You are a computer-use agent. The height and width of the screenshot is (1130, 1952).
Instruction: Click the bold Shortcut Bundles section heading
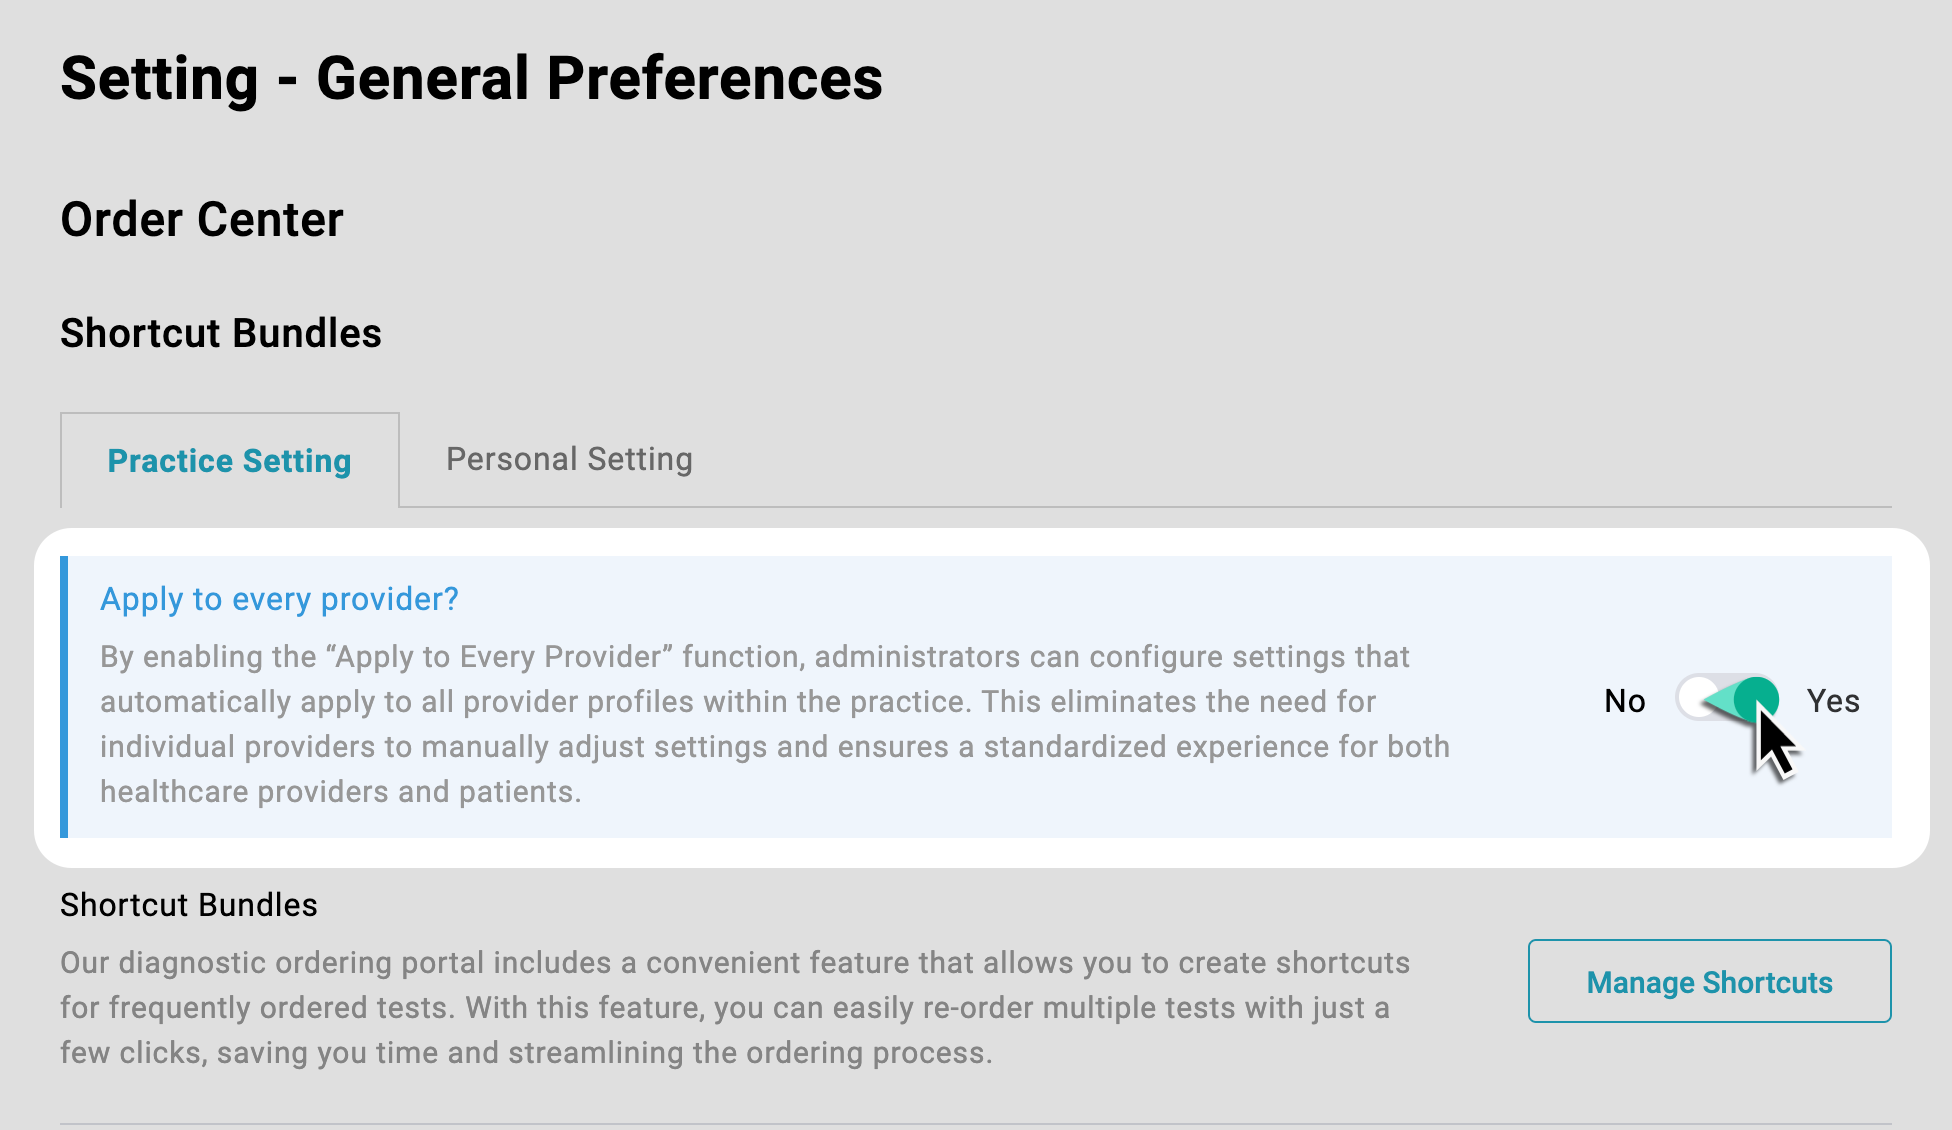coord(221,333)
